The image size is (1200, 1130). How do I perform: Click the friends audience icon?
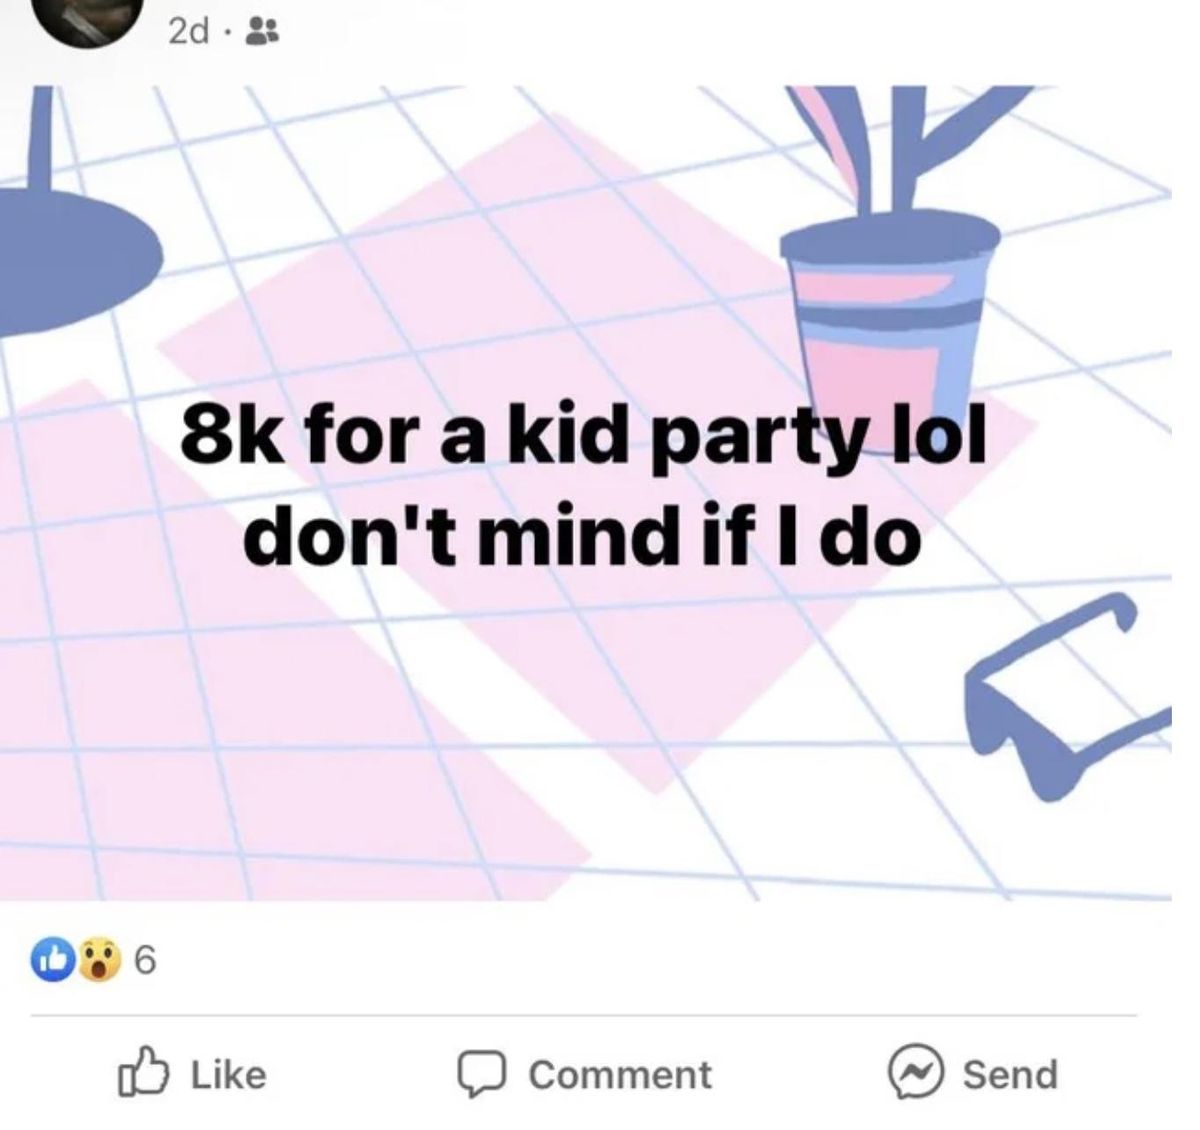click(264, 33)
